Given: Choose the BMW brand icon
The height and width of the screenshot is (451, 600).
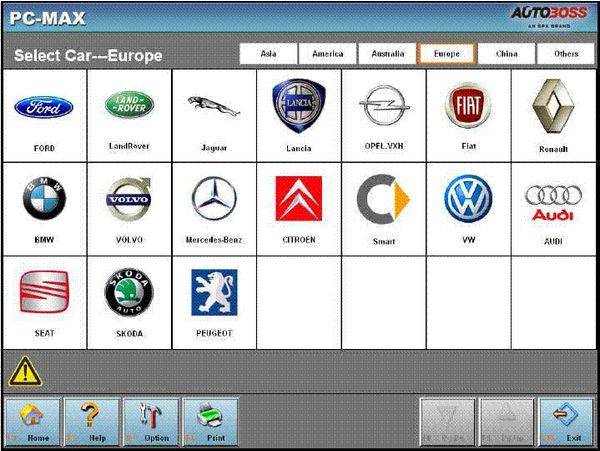Looking at the screenshot, I should [44, 200].
